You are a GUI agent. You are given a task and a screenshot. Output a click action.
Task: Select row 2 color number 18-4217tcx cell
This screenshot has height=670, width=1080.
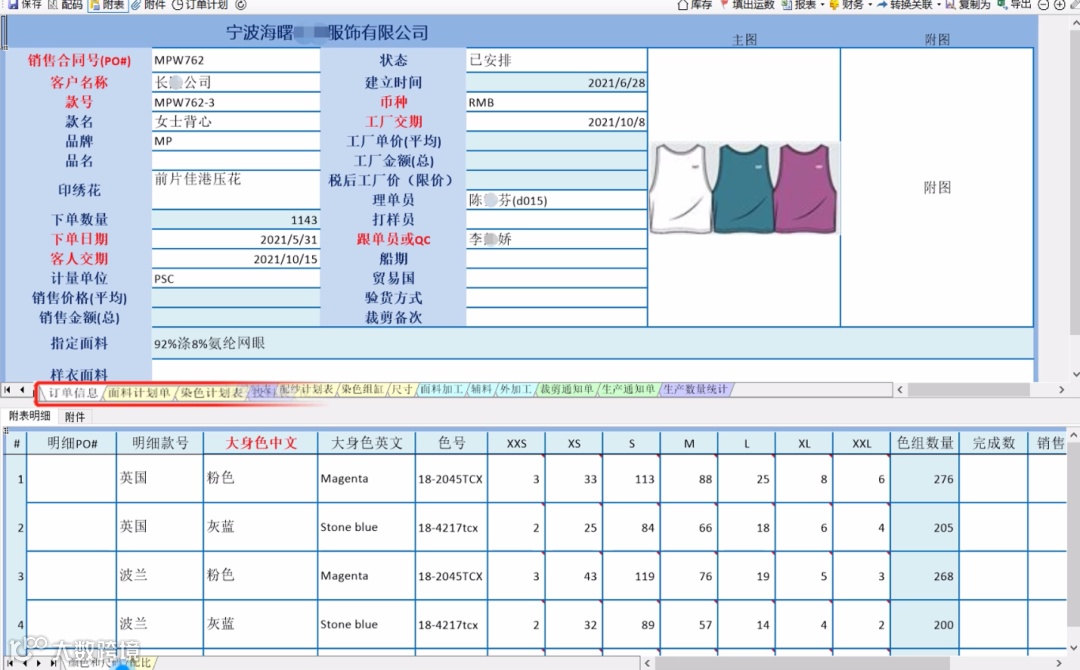(x=450, y=527)
